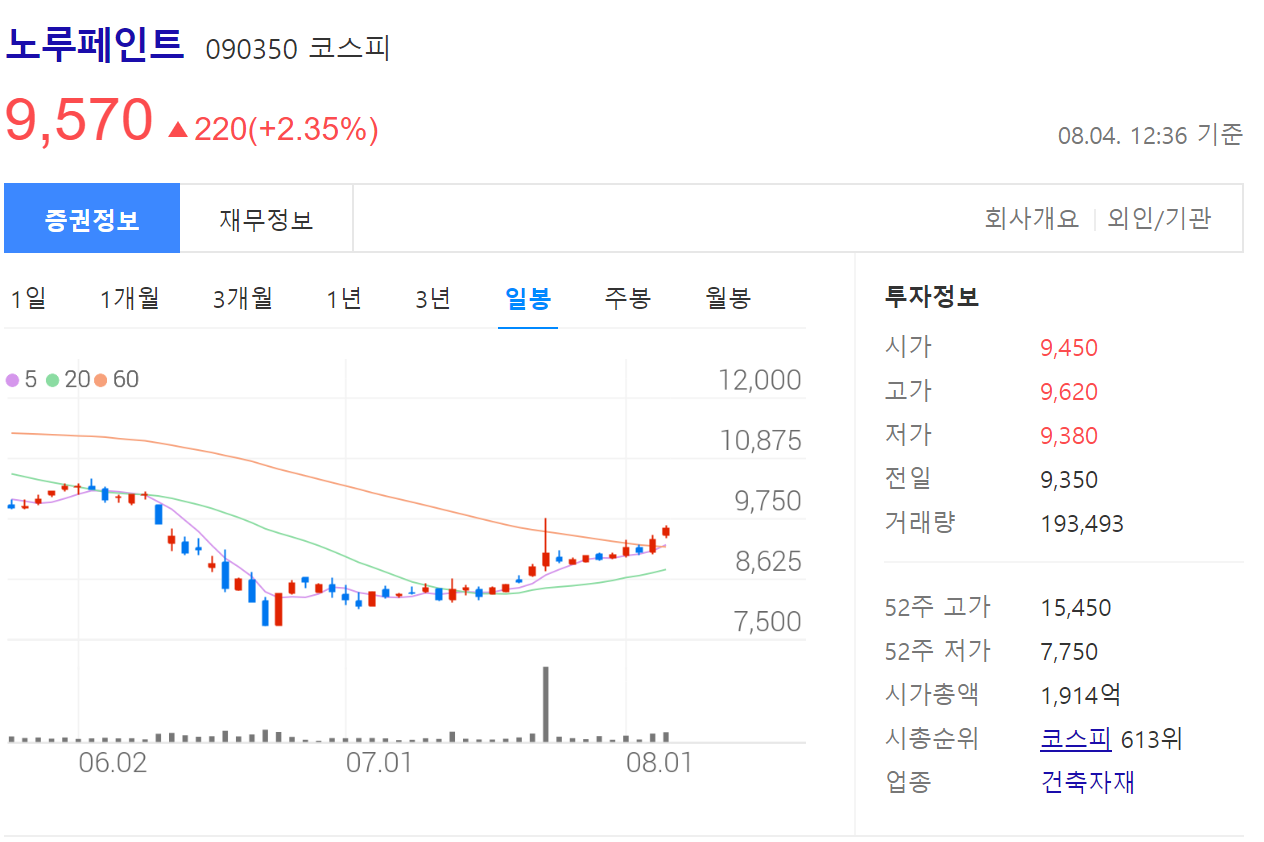Open the 외인/기관 link

click(1159, 219)
